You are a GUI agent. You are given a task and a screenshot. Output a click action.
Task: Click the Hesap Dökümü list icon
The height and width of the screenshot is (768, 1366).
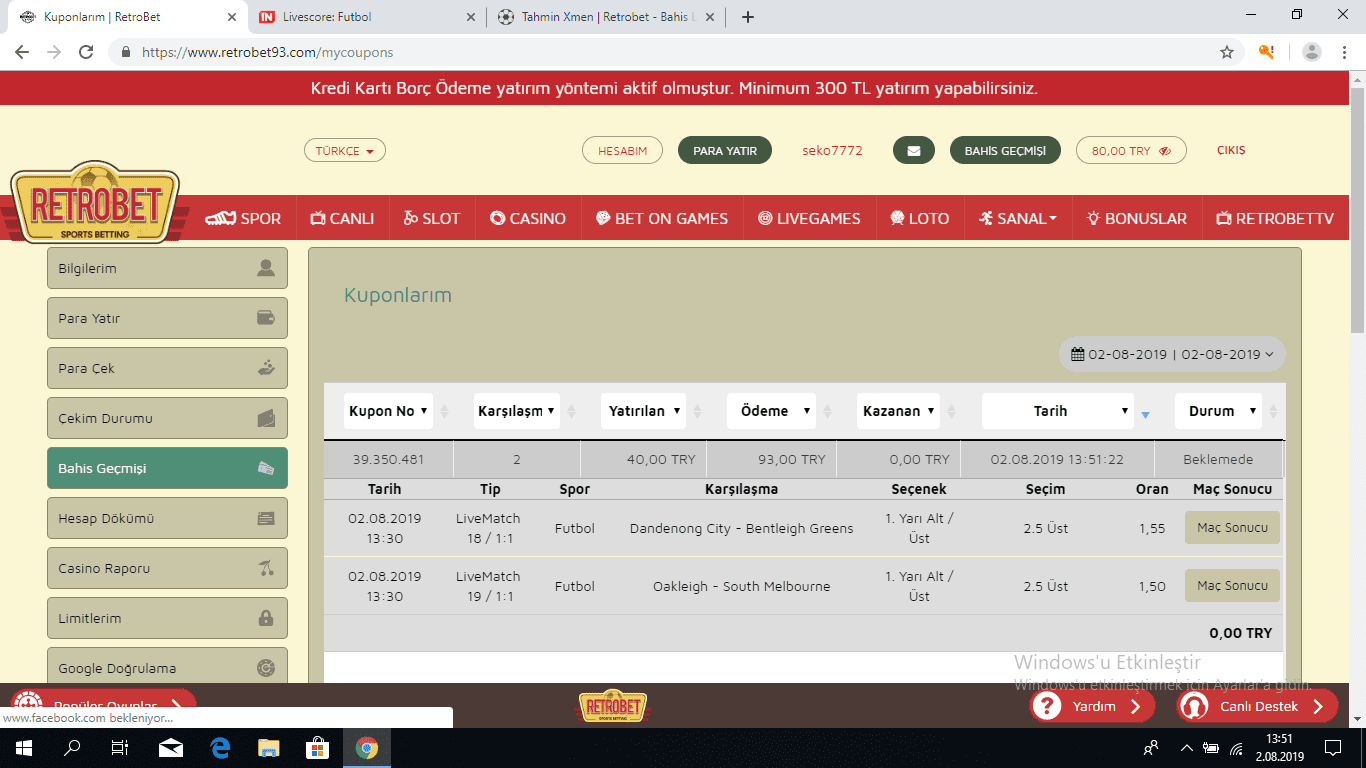(x=265, y=518)
